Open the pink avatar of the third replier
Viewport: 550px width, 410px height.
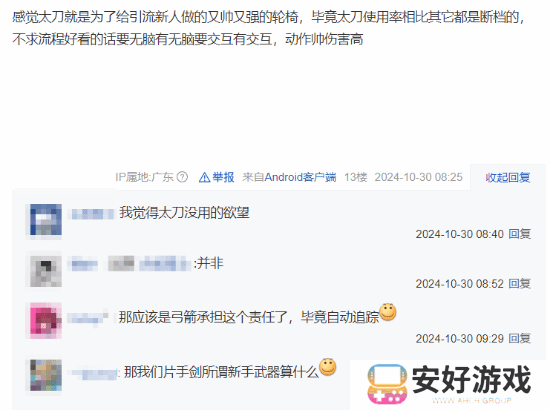pos(46,320)
